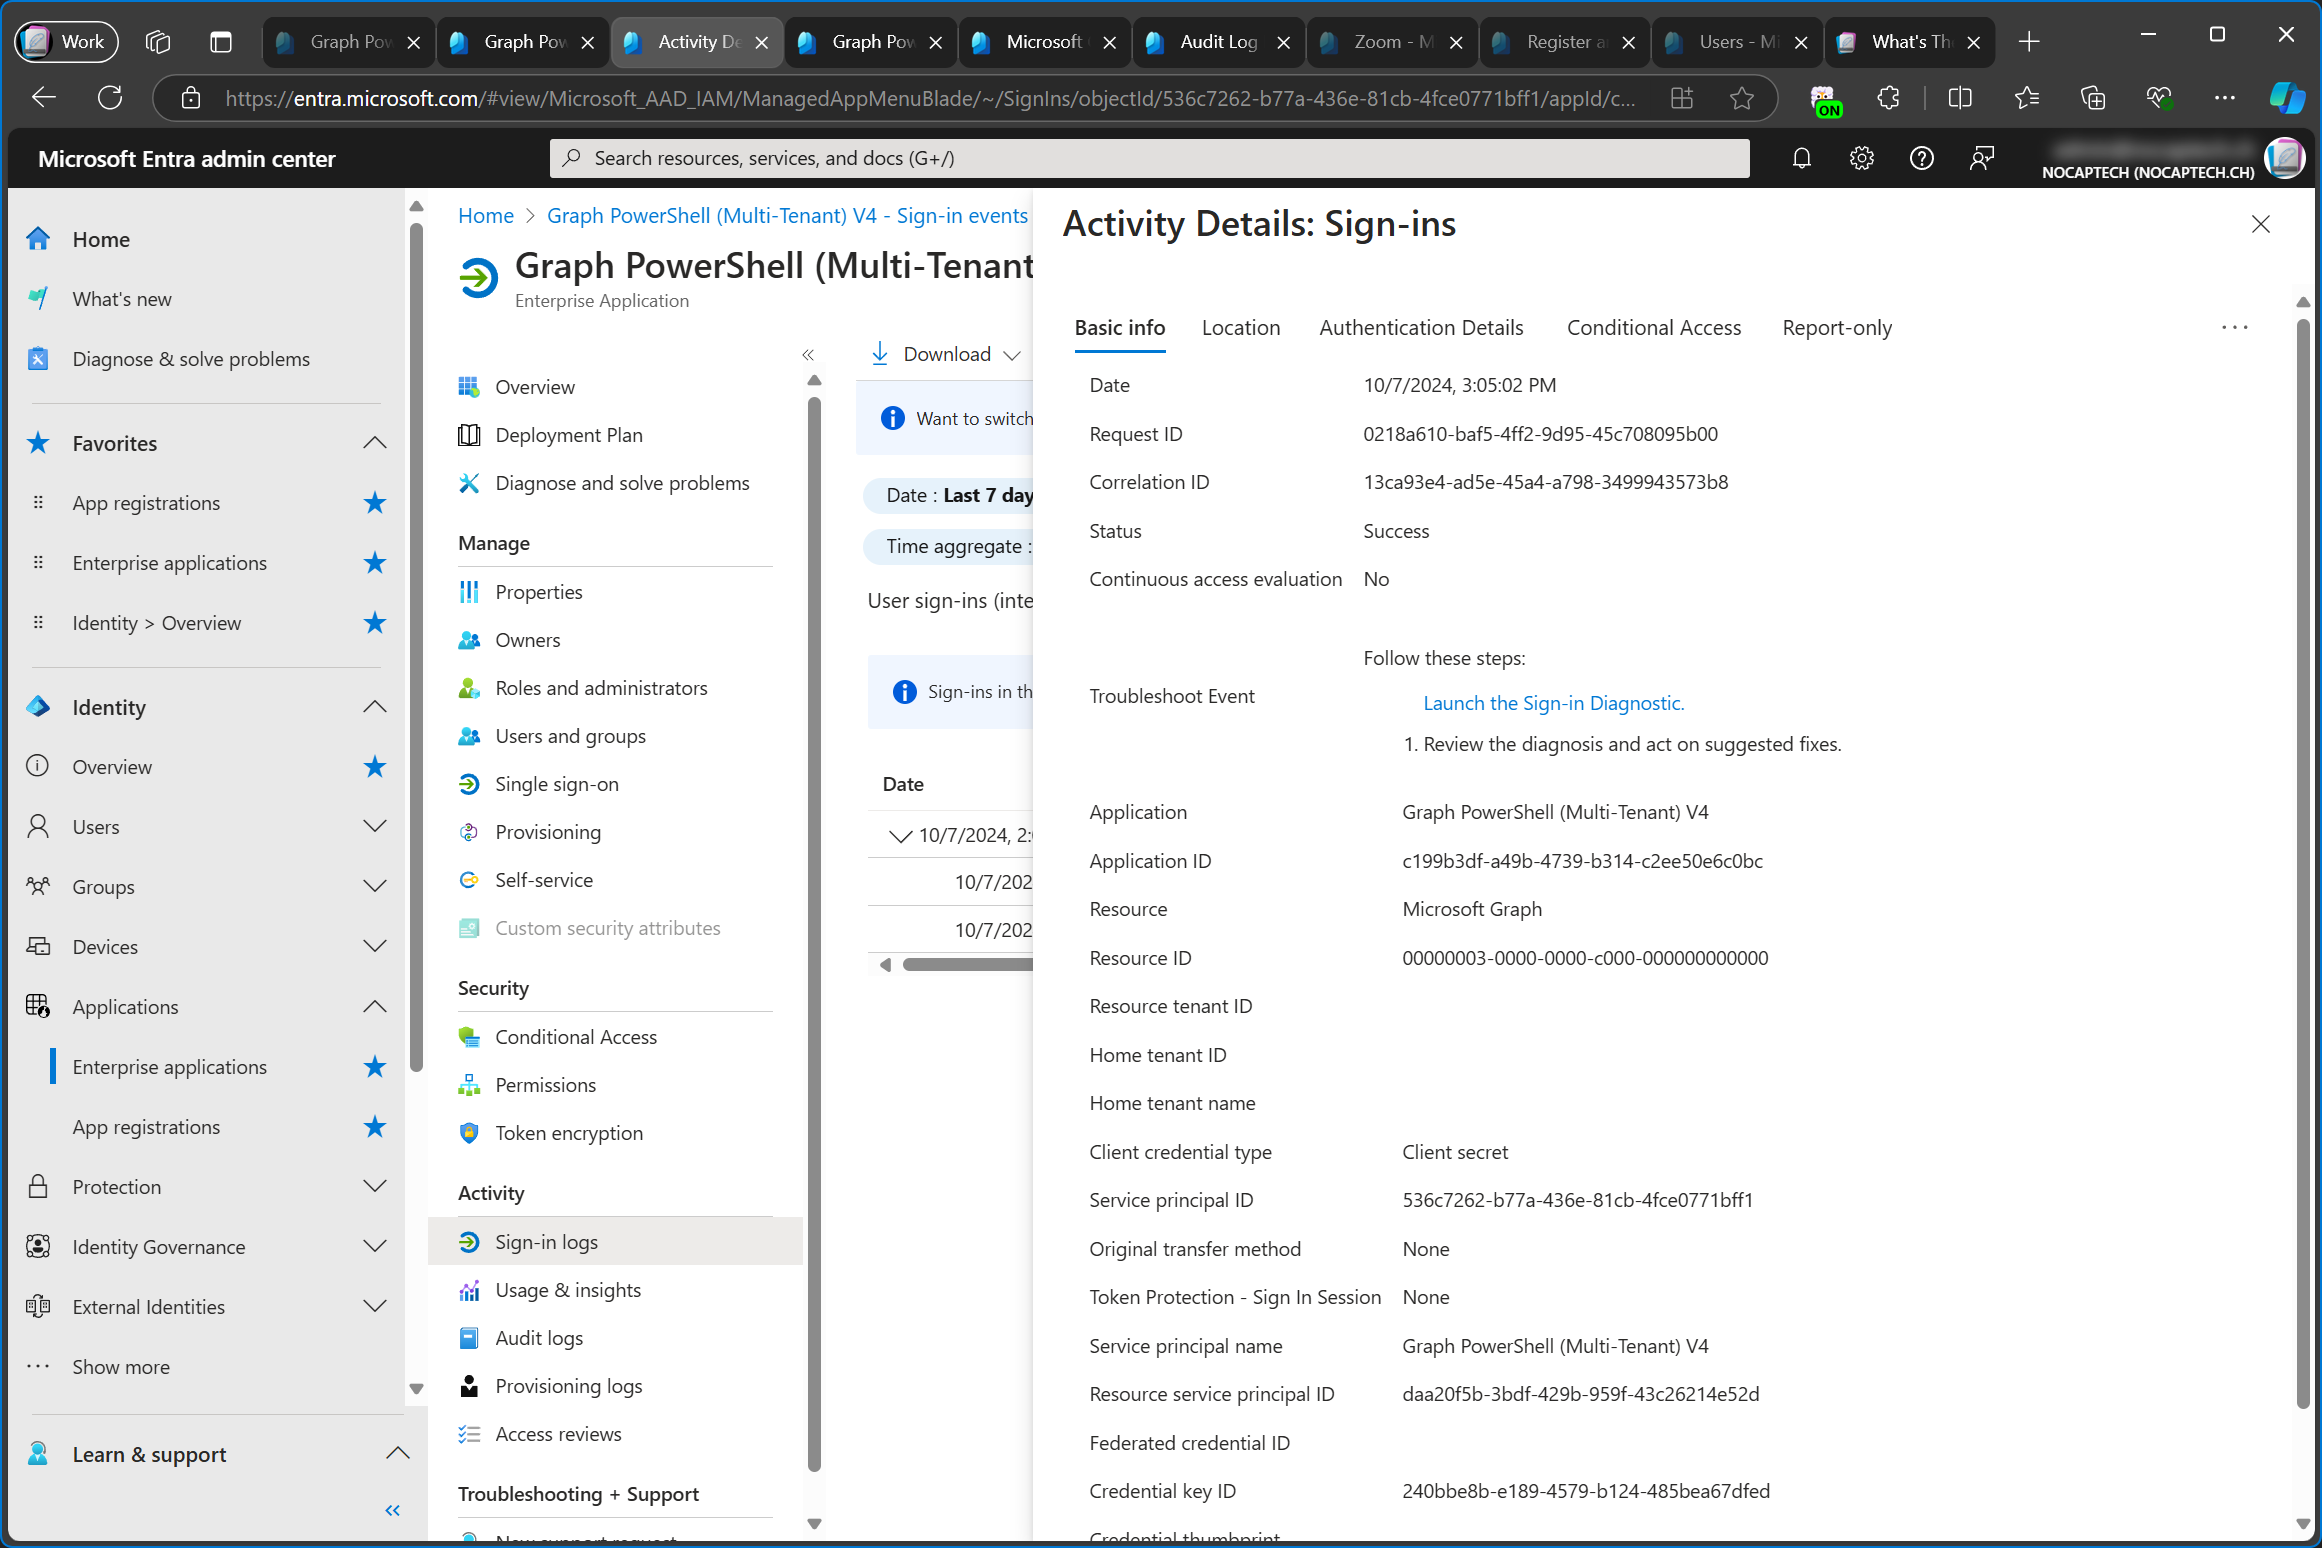Open the Download dropdown
2322x1548 pixels.
pyautogui.click(x=945, y=354)
